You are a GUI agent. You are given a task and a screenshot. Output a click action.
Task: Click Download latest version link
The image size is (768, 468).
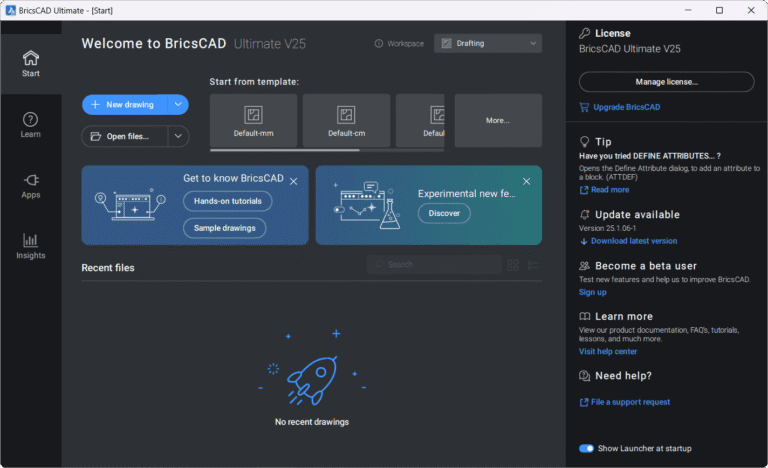point(634,241)
